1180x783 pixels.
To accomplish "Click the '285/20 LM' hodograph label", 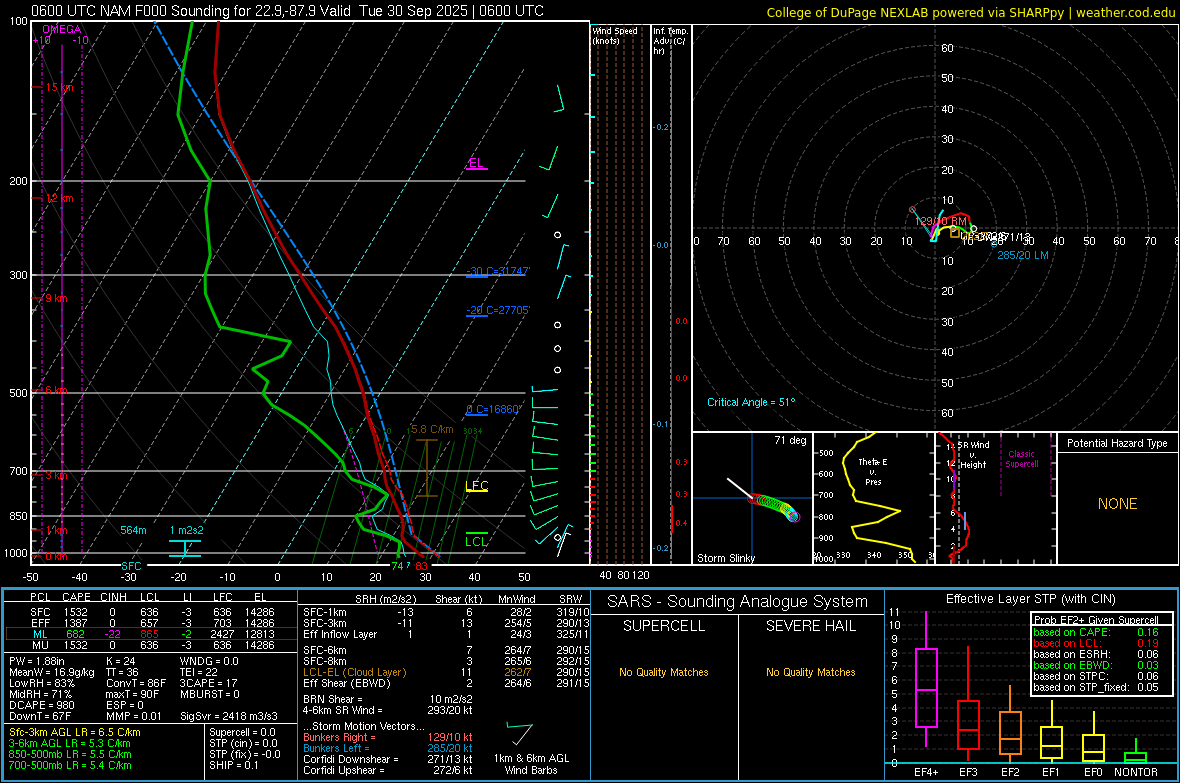I will tap(1023, 255).
